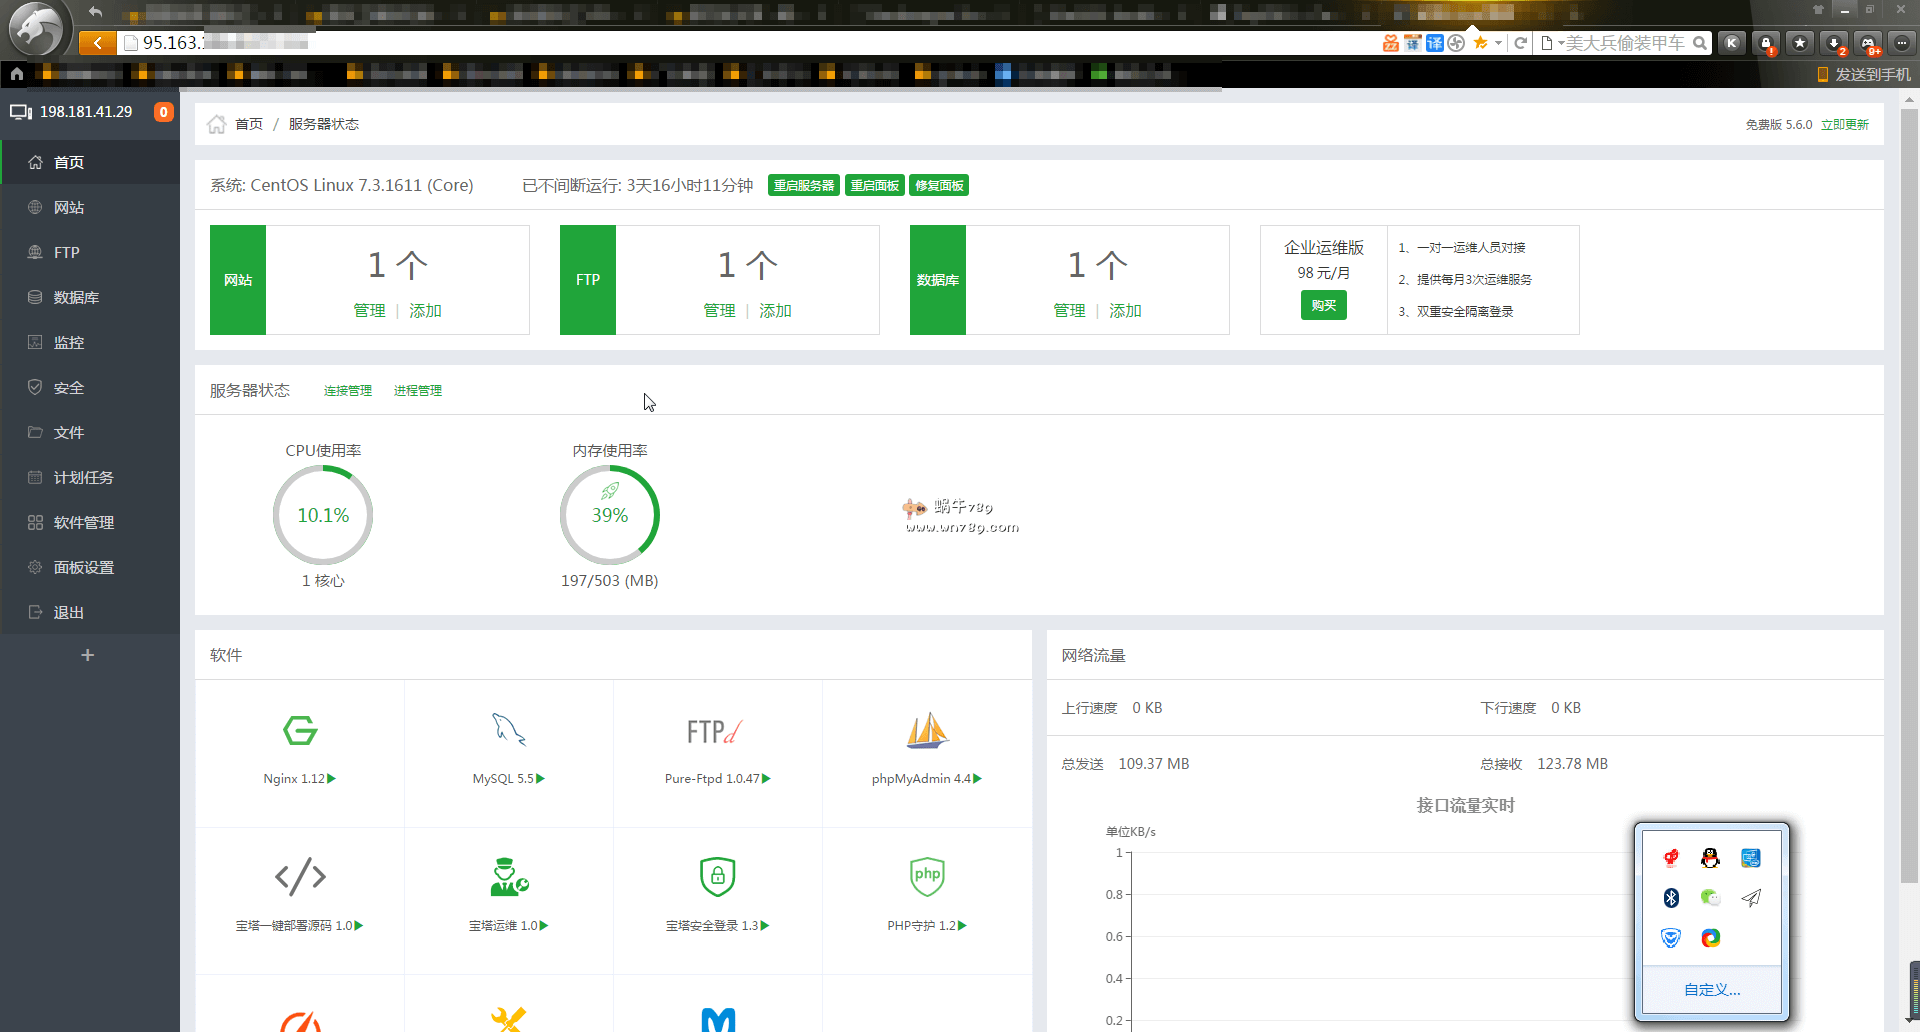Click the memory usage circular gauge
Viewport: 1920px width, 1032px height.
pyautogui.click(x=609, y=515)
